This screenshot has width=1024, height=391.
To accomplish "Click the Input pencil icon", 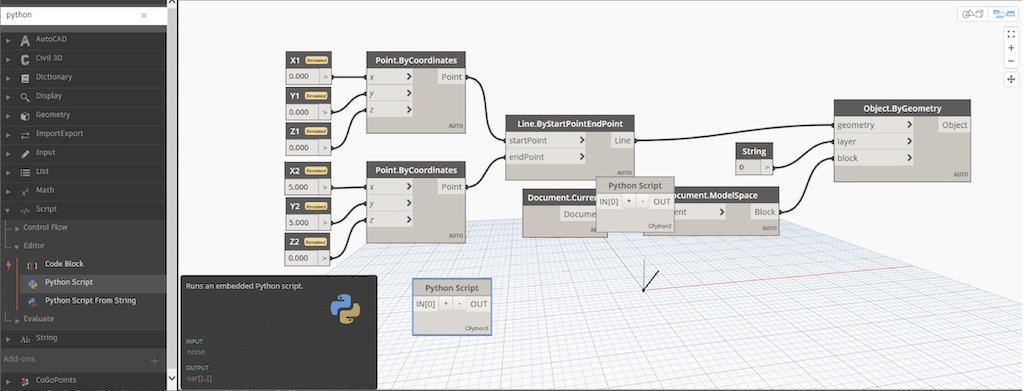I will pyautogui.click(x=25, y=154).
